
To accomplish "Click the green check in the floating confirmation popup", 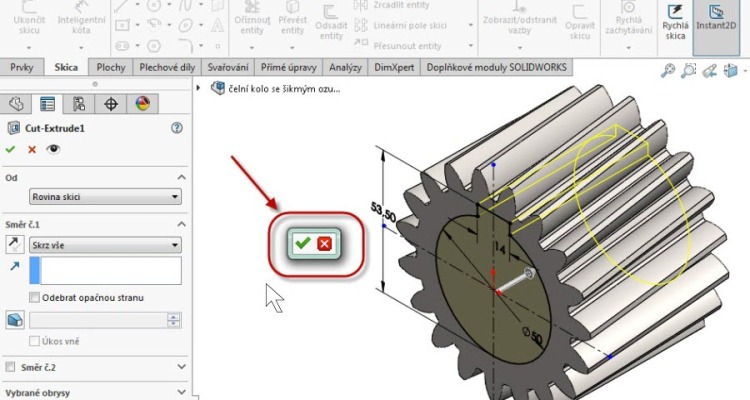I will 303,244.
